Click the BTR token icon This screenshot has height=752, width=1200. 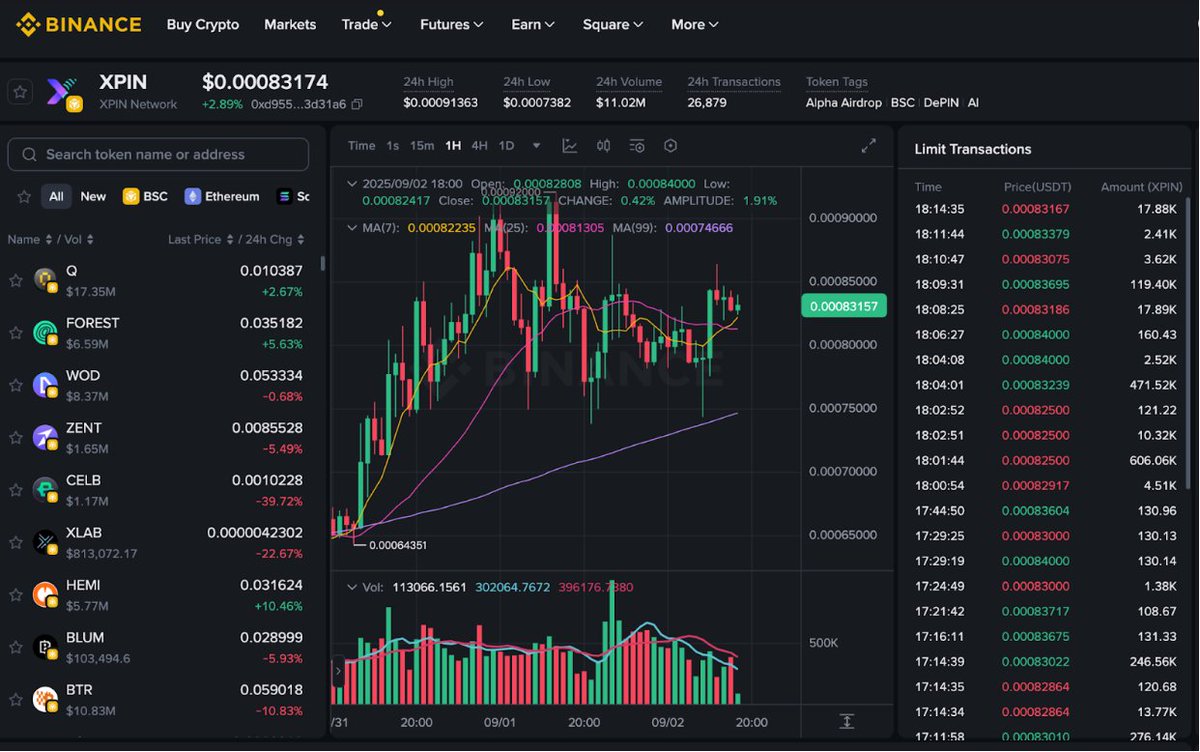coord(45,699)
